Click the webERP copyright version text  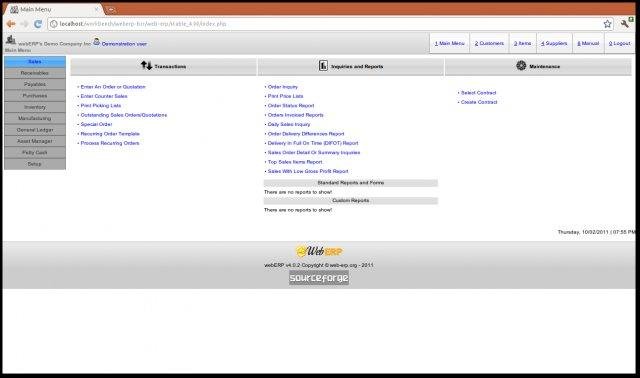point(319,265)
